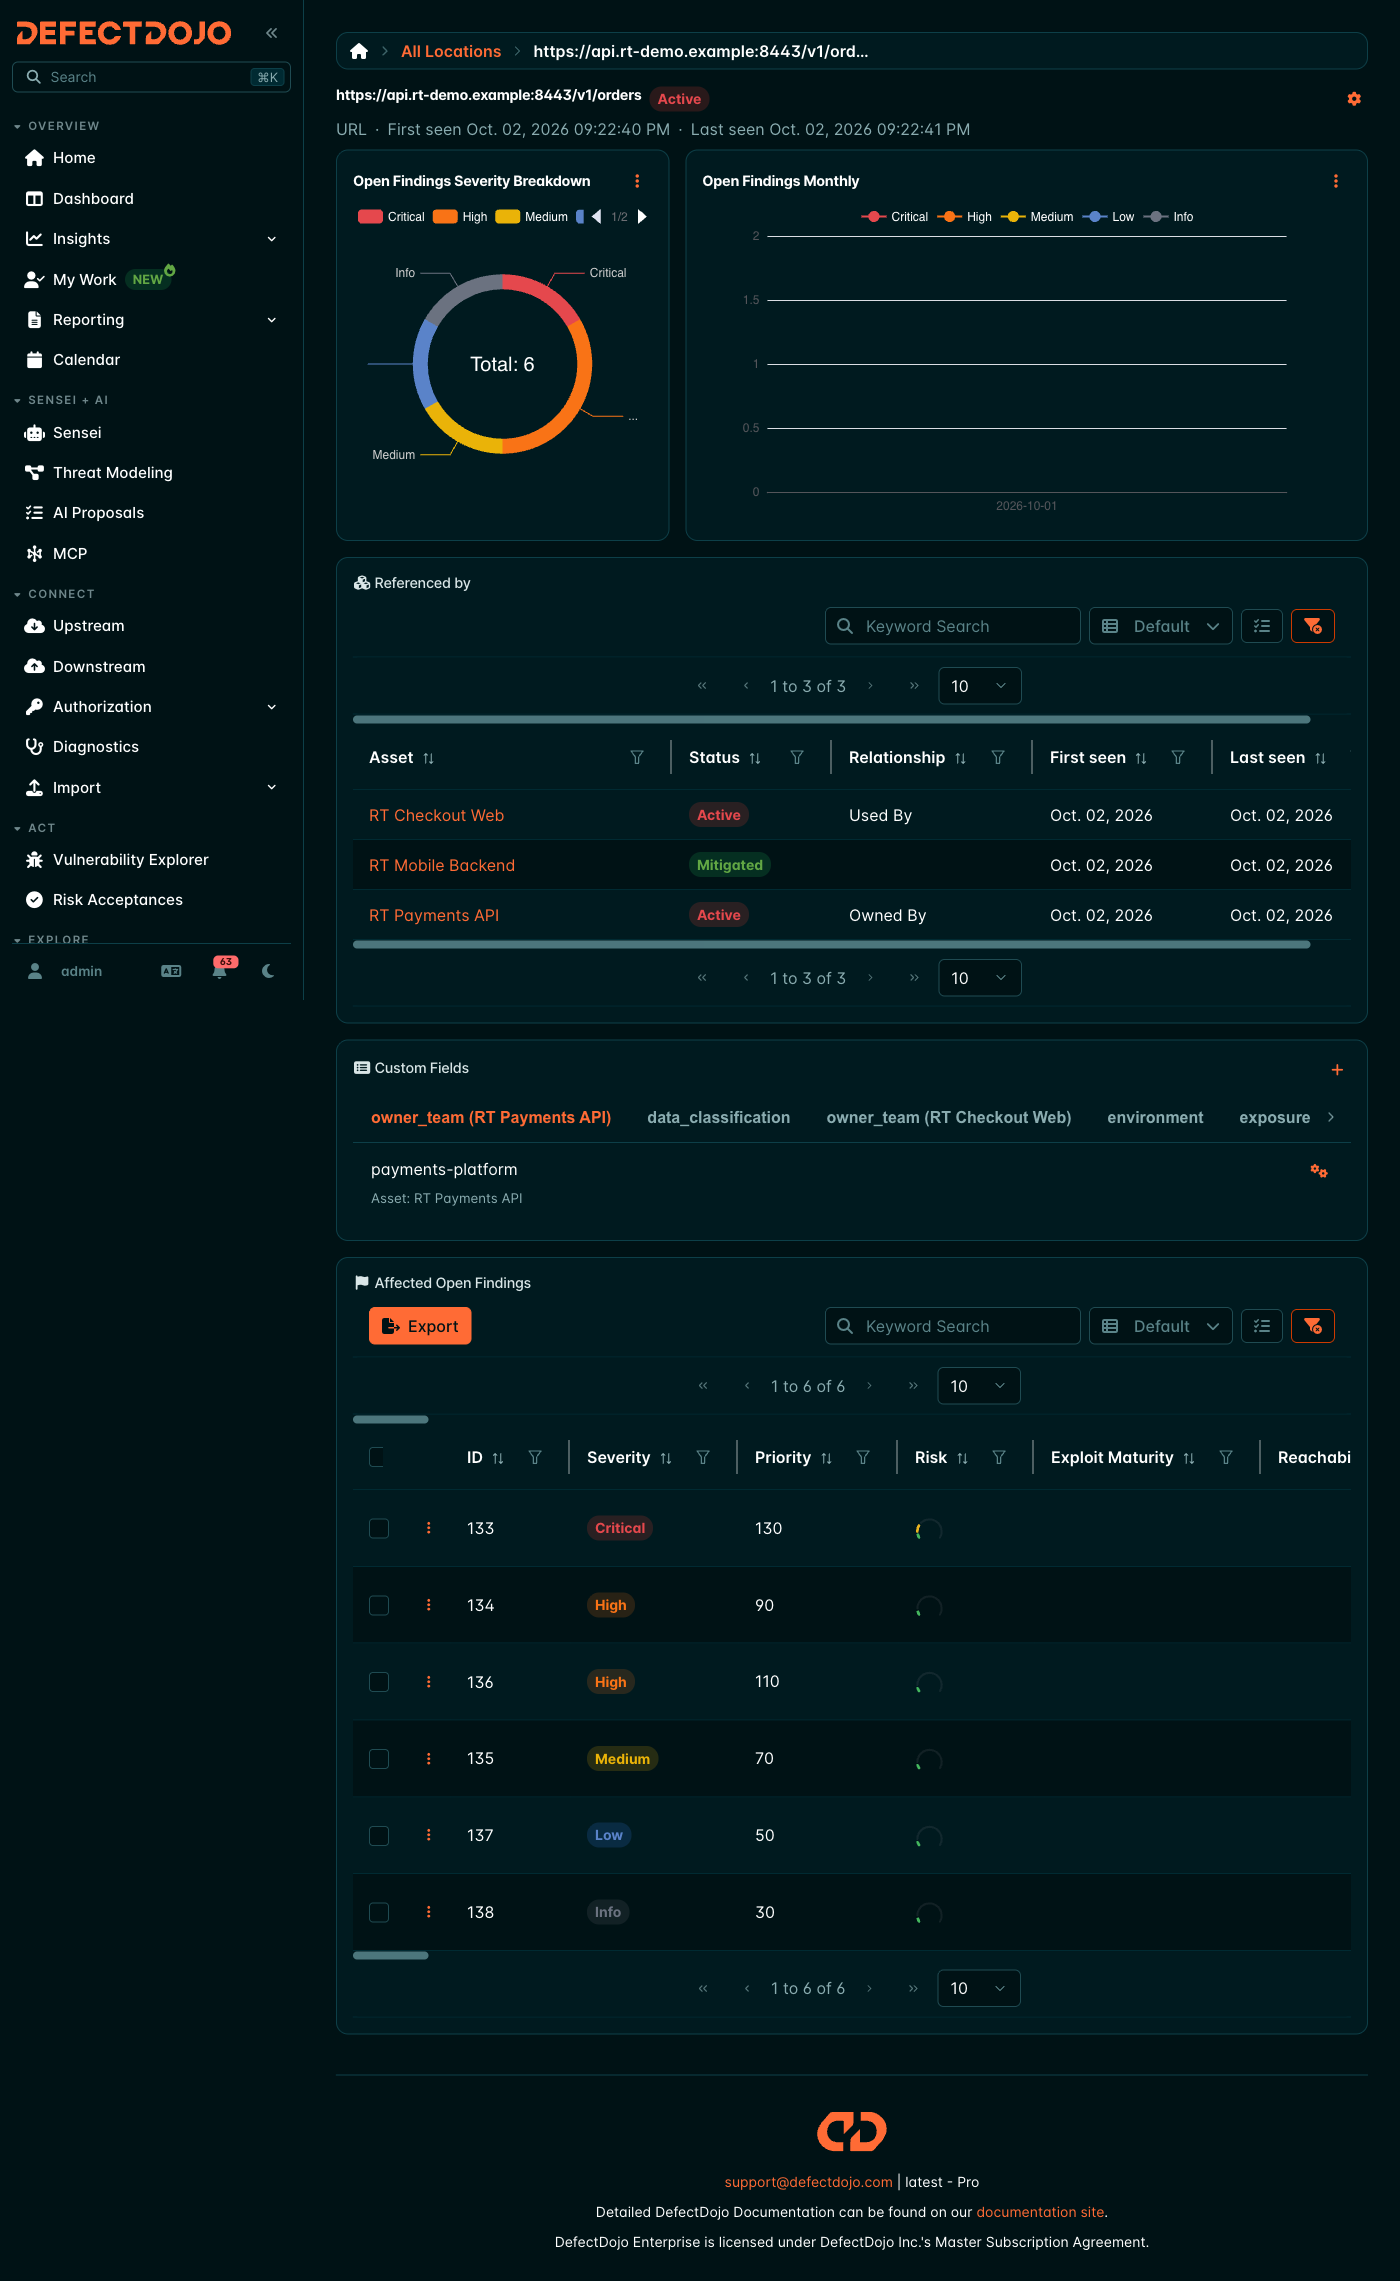Toggle dark mode moon icon
The image size is (1400, 2281).
click(268, 971)
